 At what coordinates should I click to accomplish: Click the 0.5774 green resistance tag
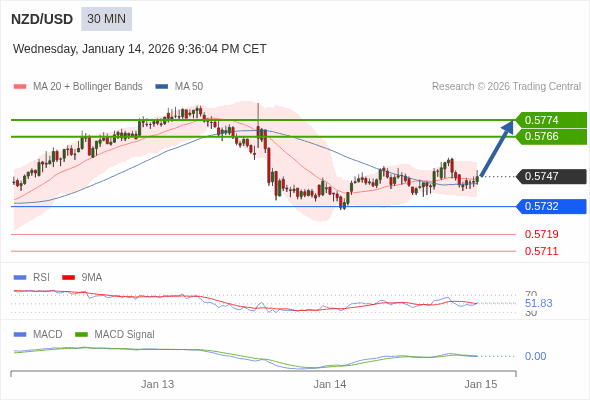(x=551, y=120)
